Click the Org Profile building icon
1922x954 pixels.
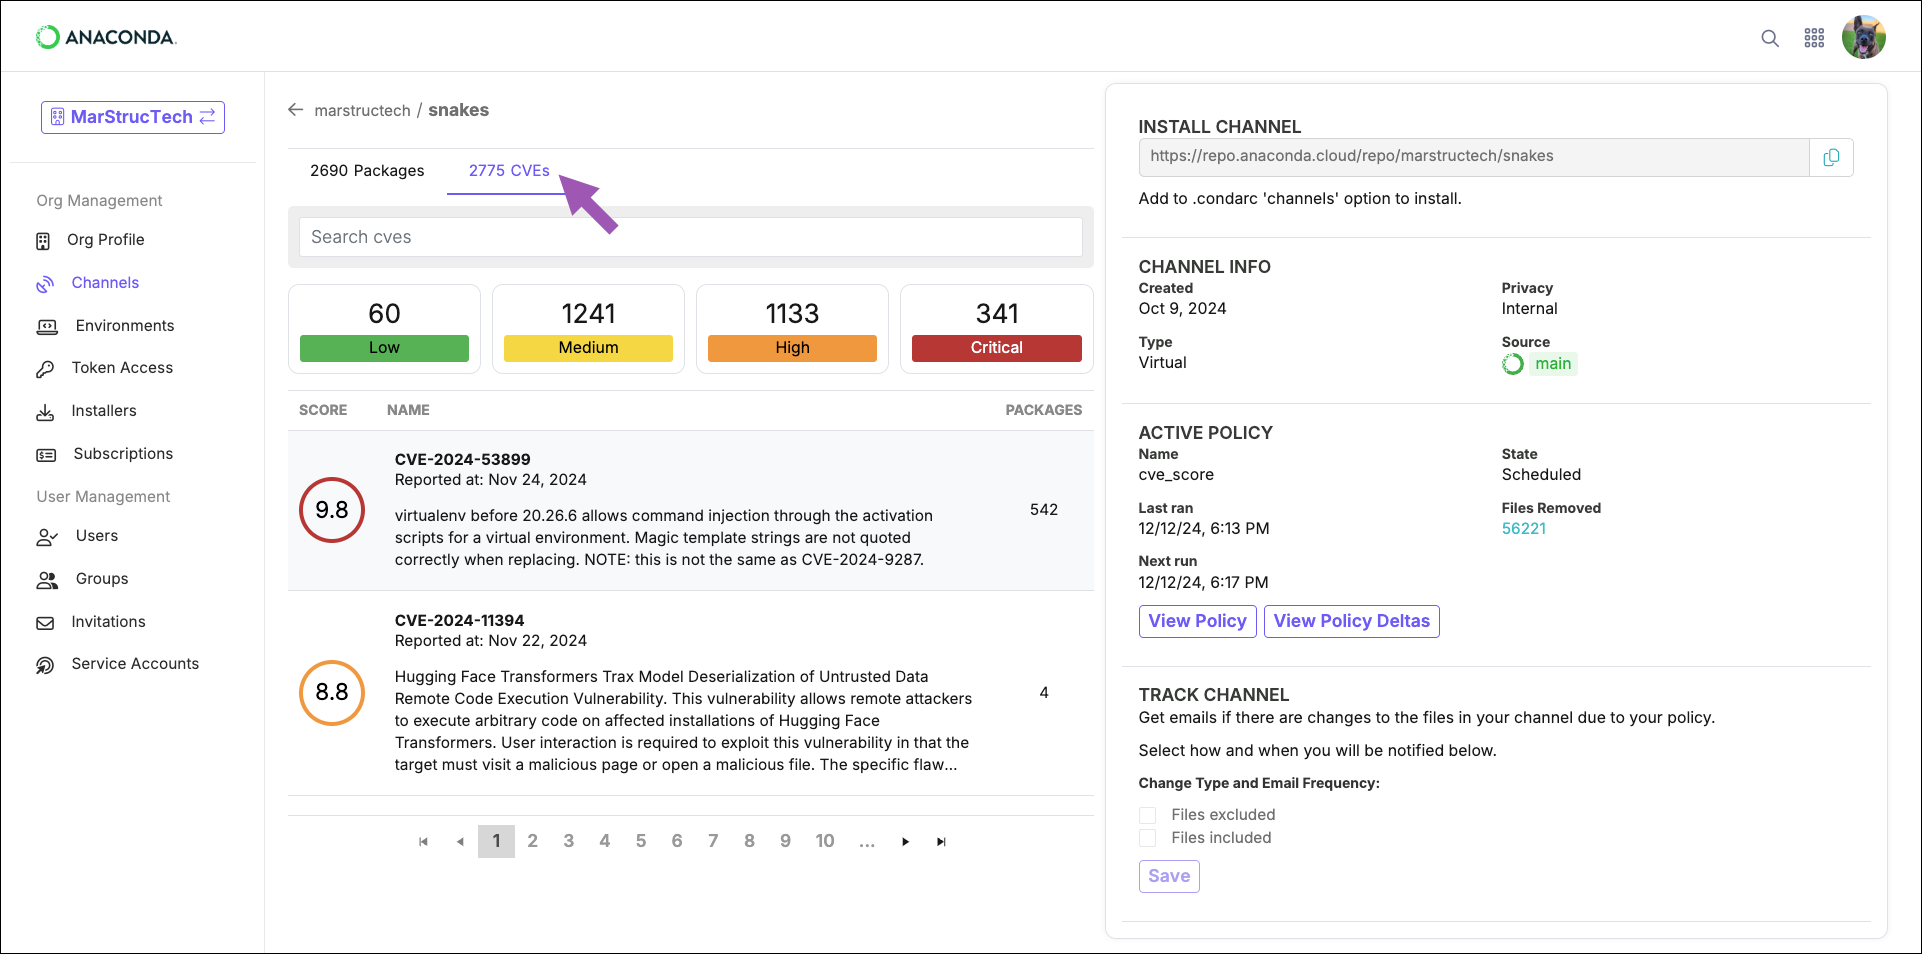(43, 241)
